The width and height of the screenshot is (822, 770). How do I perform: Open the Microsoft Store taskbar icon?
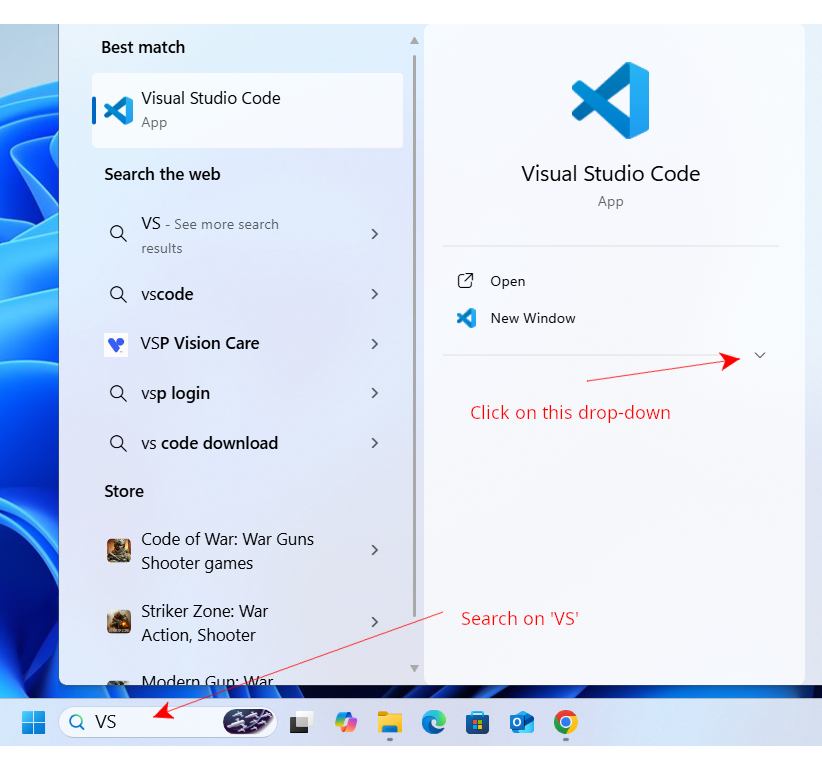(x=477, y=722)
